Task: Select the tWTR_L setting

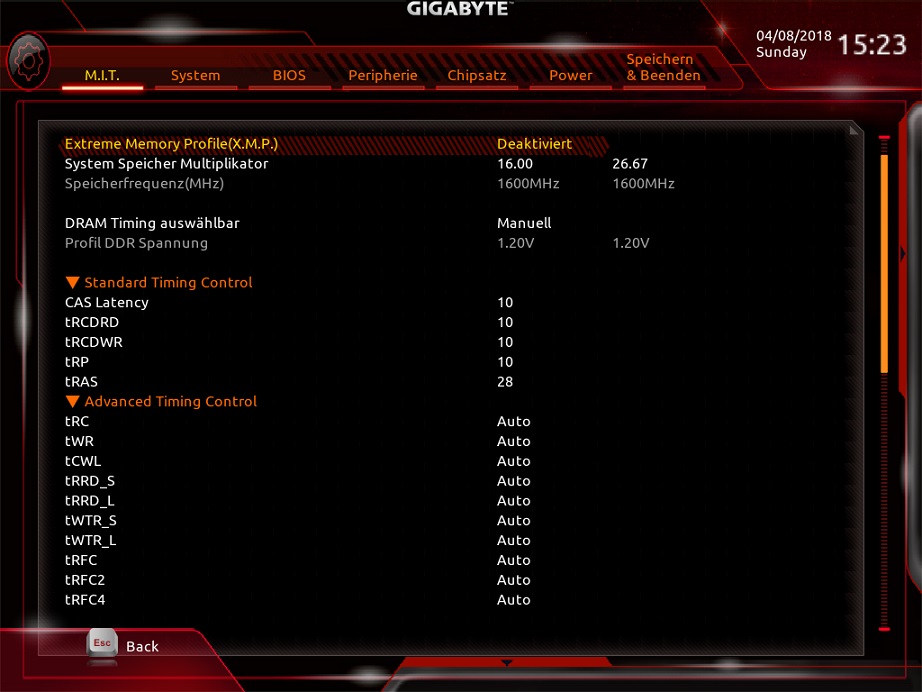Action: pos(91,541)
